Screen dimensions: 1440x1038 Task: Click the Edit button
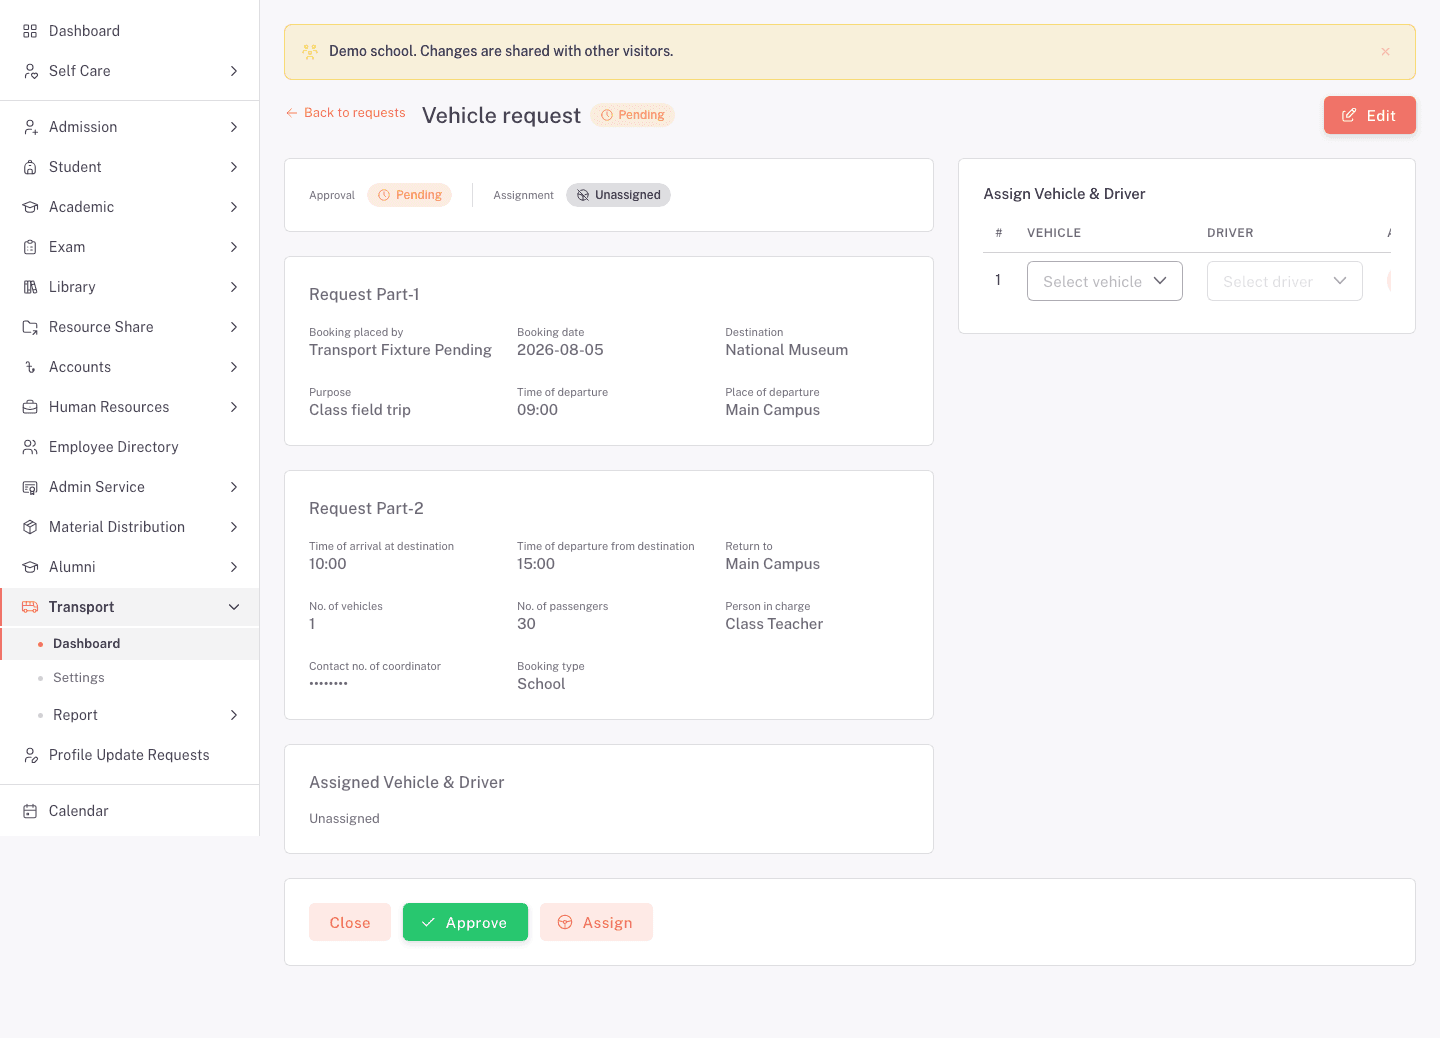pos(1370,115)
